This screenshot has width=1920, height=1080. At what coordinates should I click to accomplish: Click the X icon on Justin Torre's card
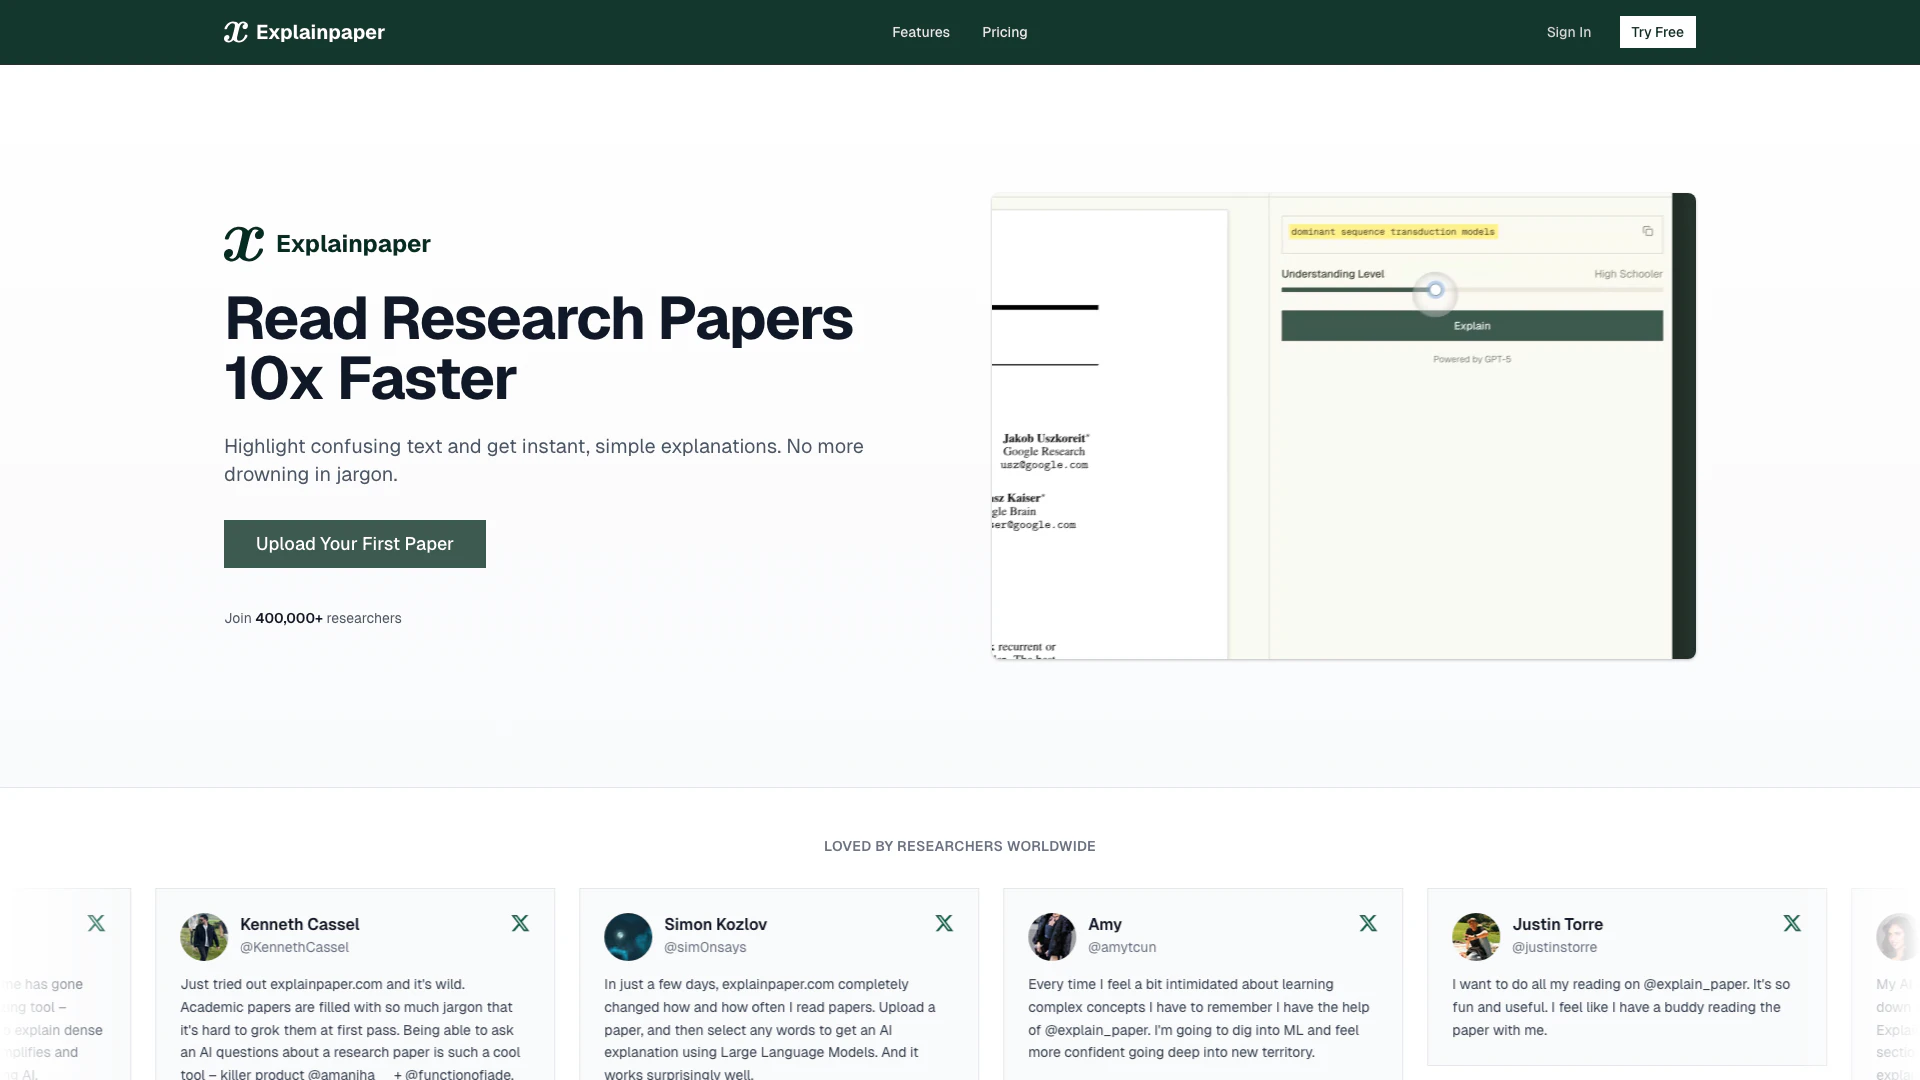tap(1792, 923)
